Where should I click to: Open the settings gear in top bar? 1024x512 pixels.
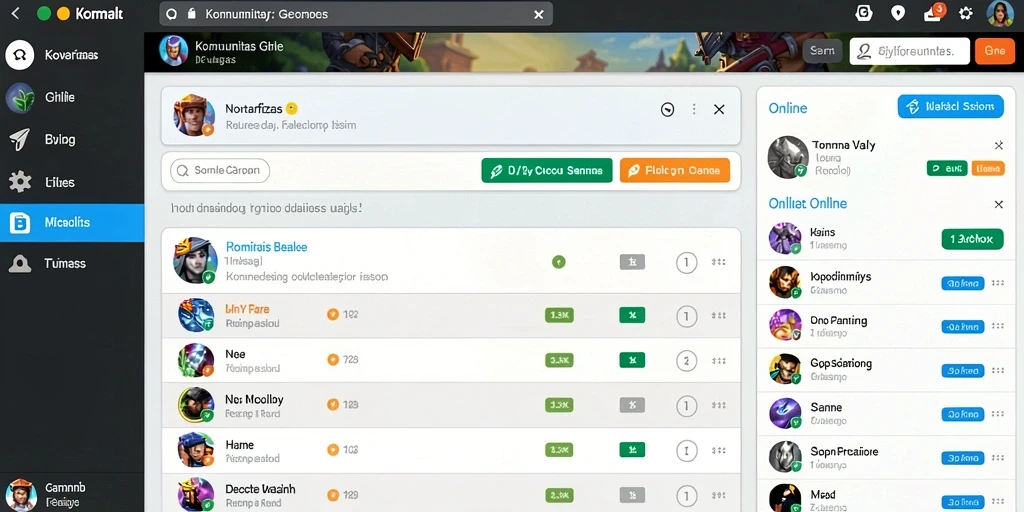(965, 14)
